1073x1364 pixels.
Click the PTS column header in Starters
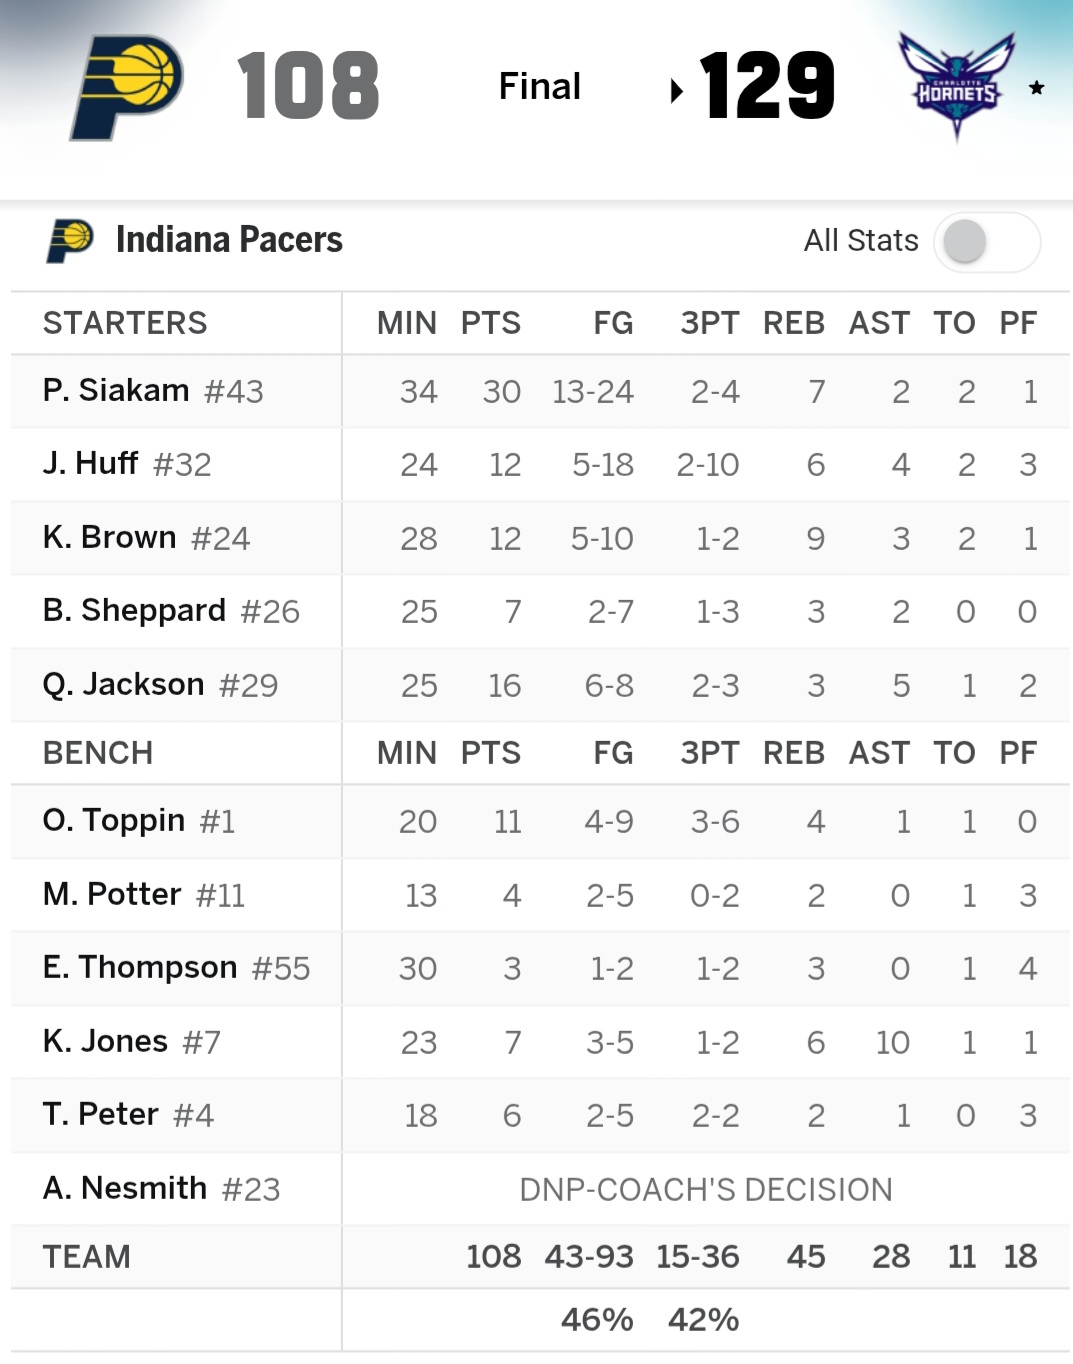coord(490,323)
